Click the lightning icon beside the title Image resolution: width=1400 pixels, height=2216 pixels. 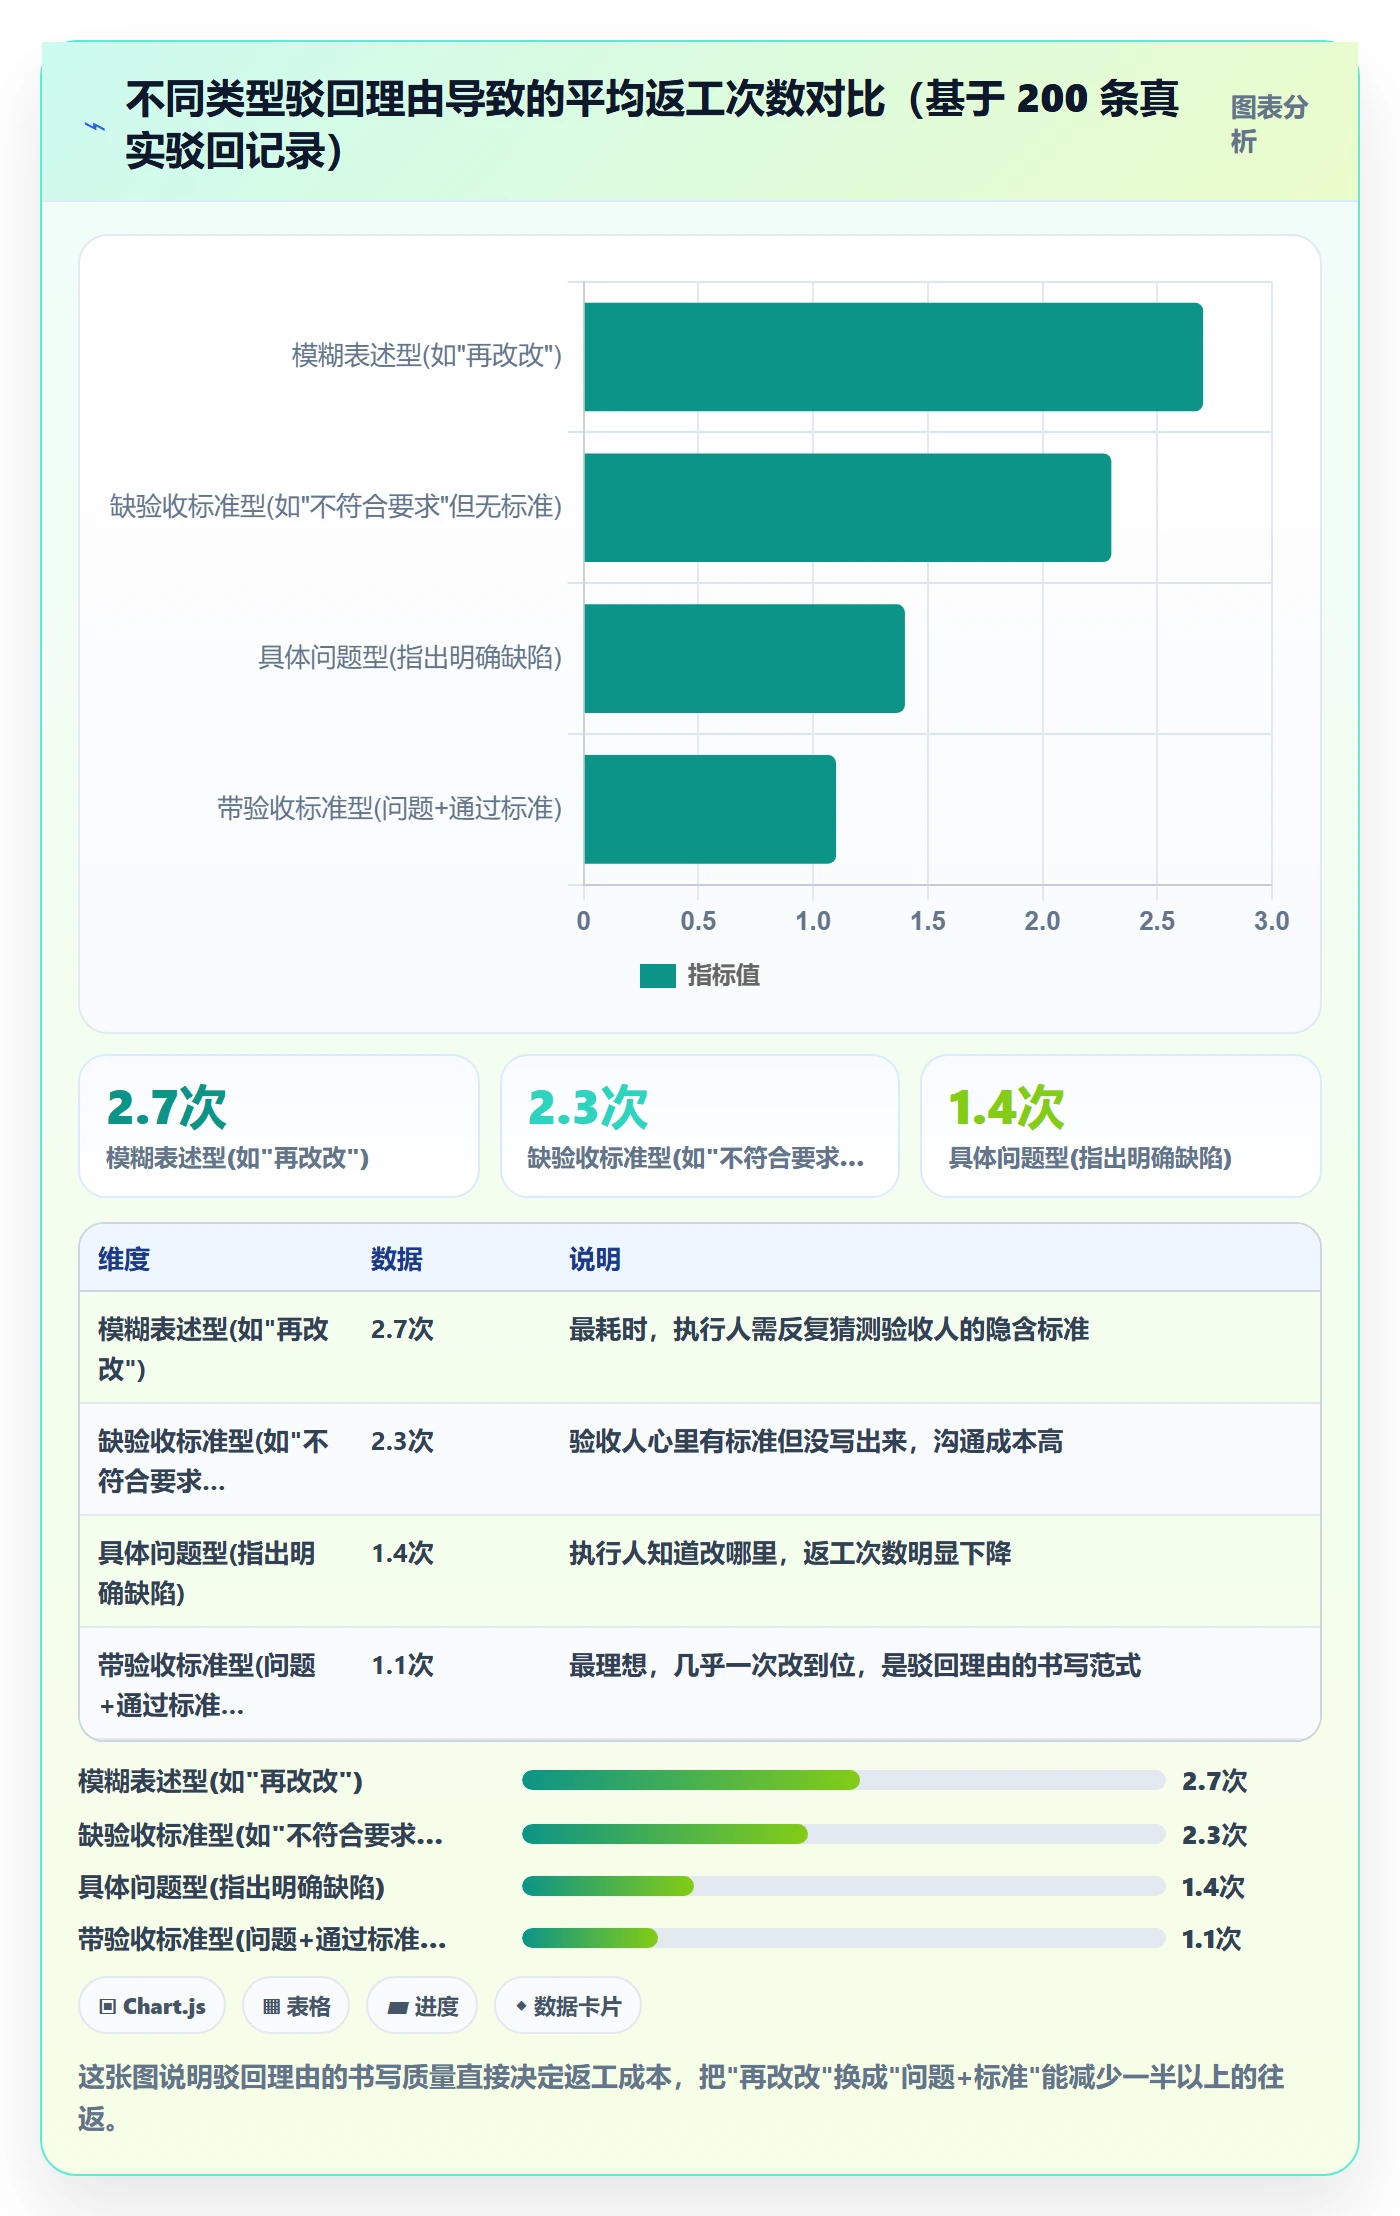95,127
